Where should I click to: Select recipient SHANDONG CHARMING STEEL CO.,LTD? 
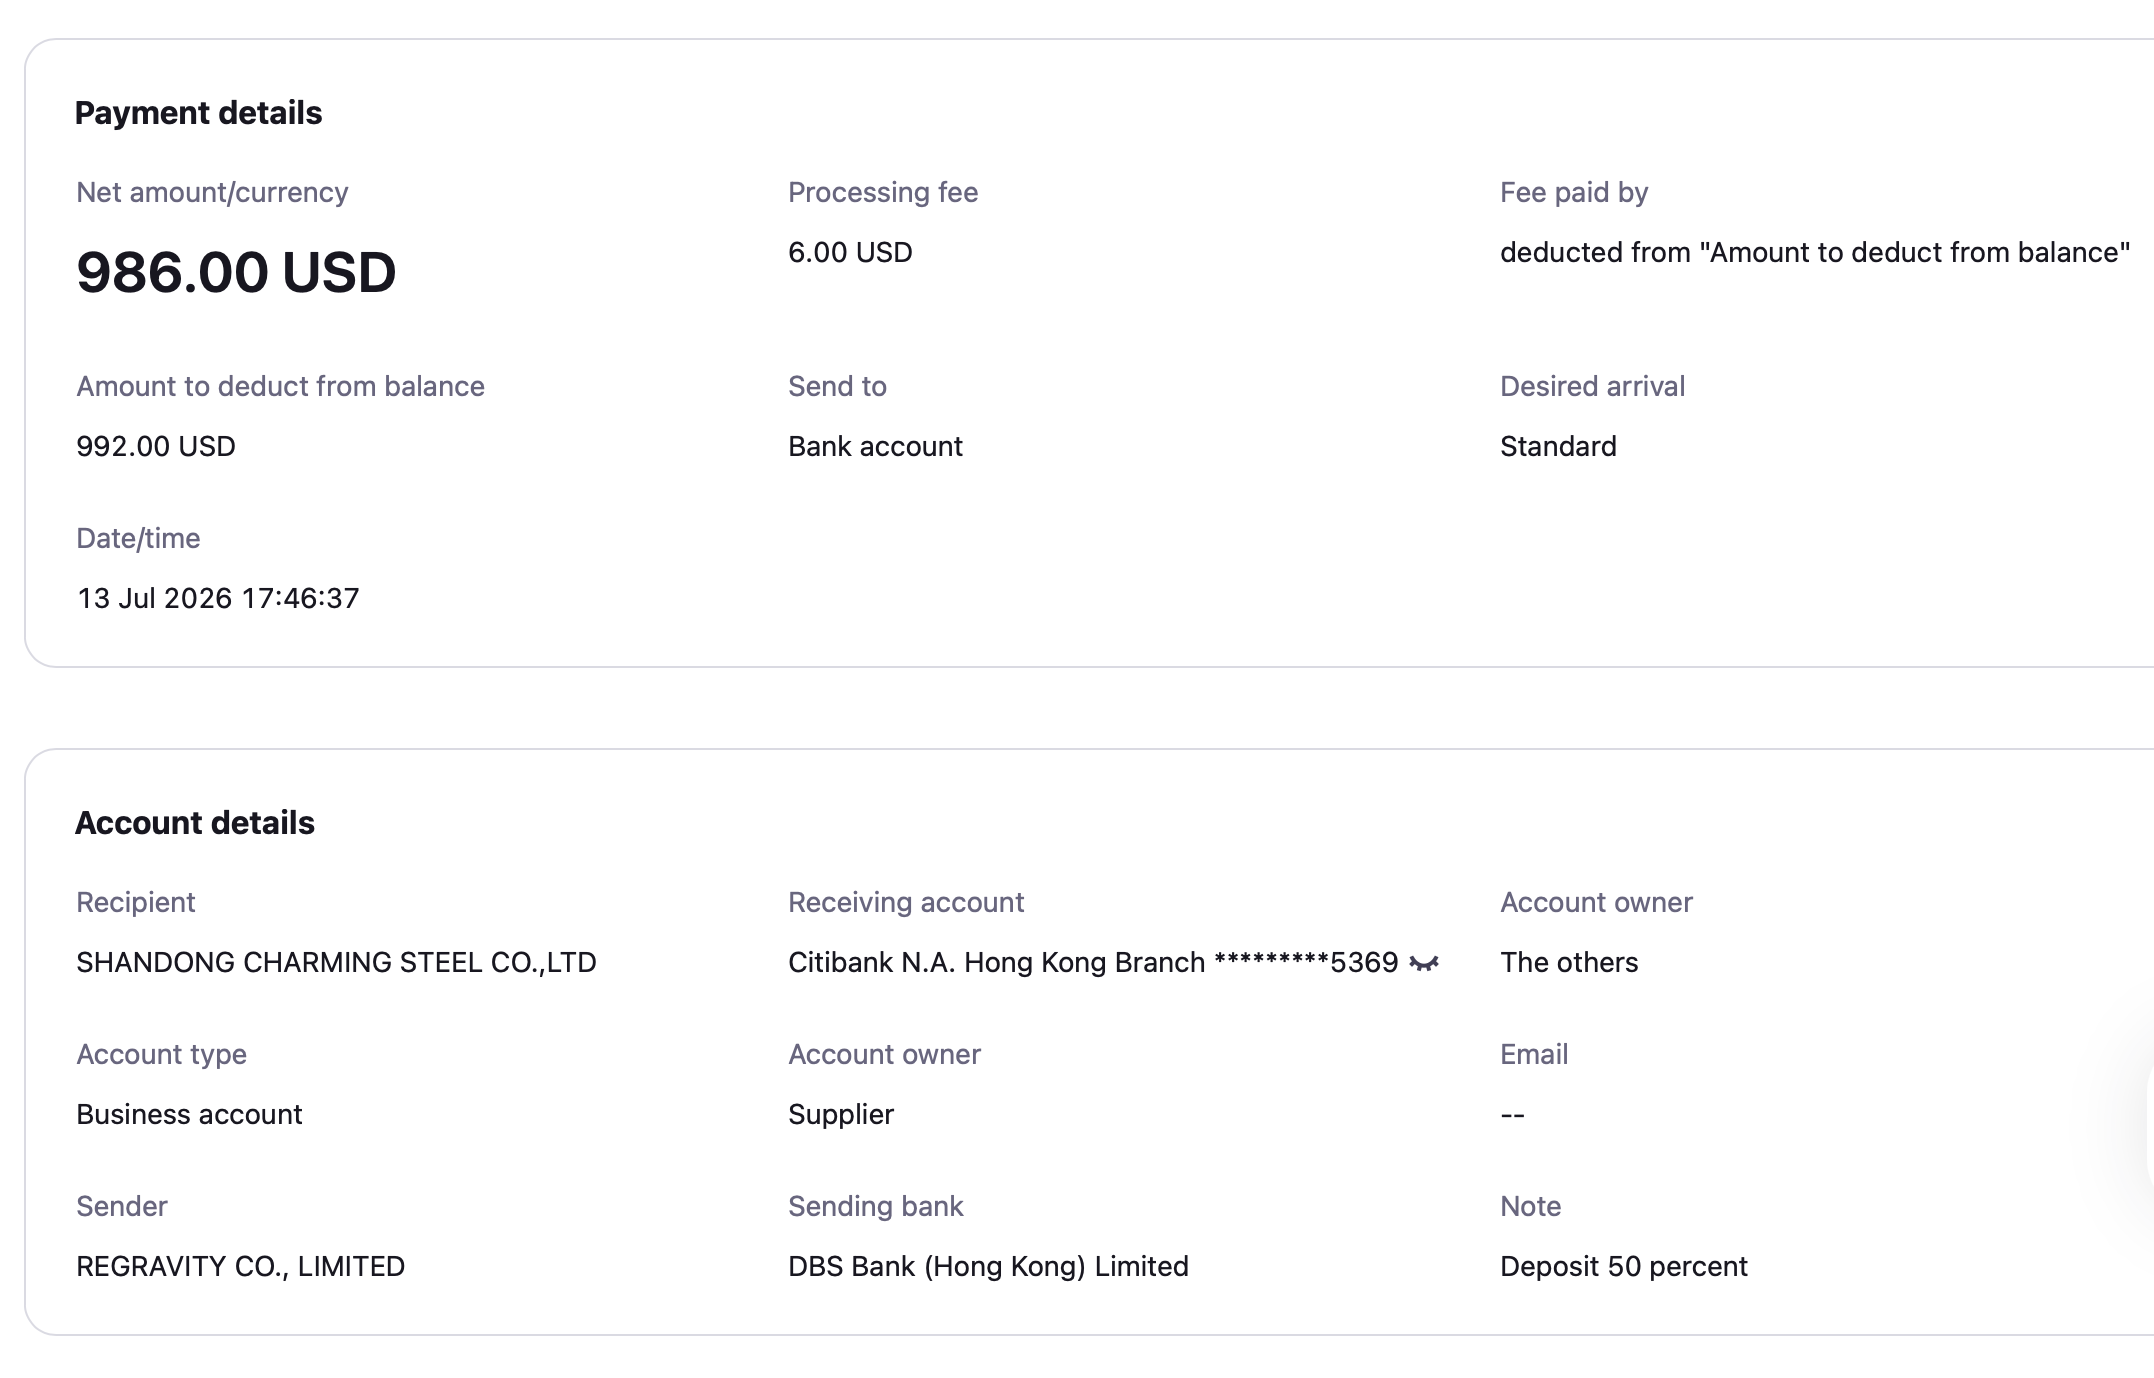click(x=336, y=962)
